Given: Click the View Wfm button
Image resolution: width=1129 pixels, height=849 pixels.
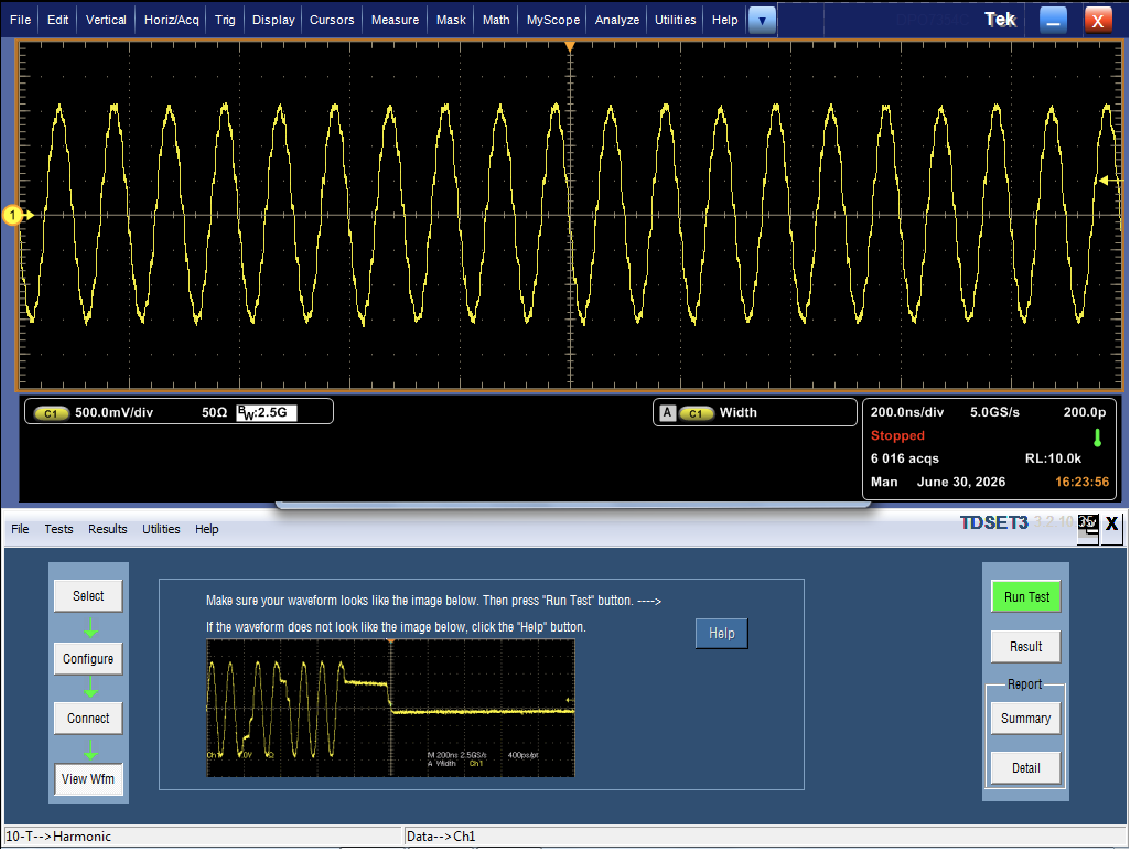Looking at the screenshot, I should point(89,779).
